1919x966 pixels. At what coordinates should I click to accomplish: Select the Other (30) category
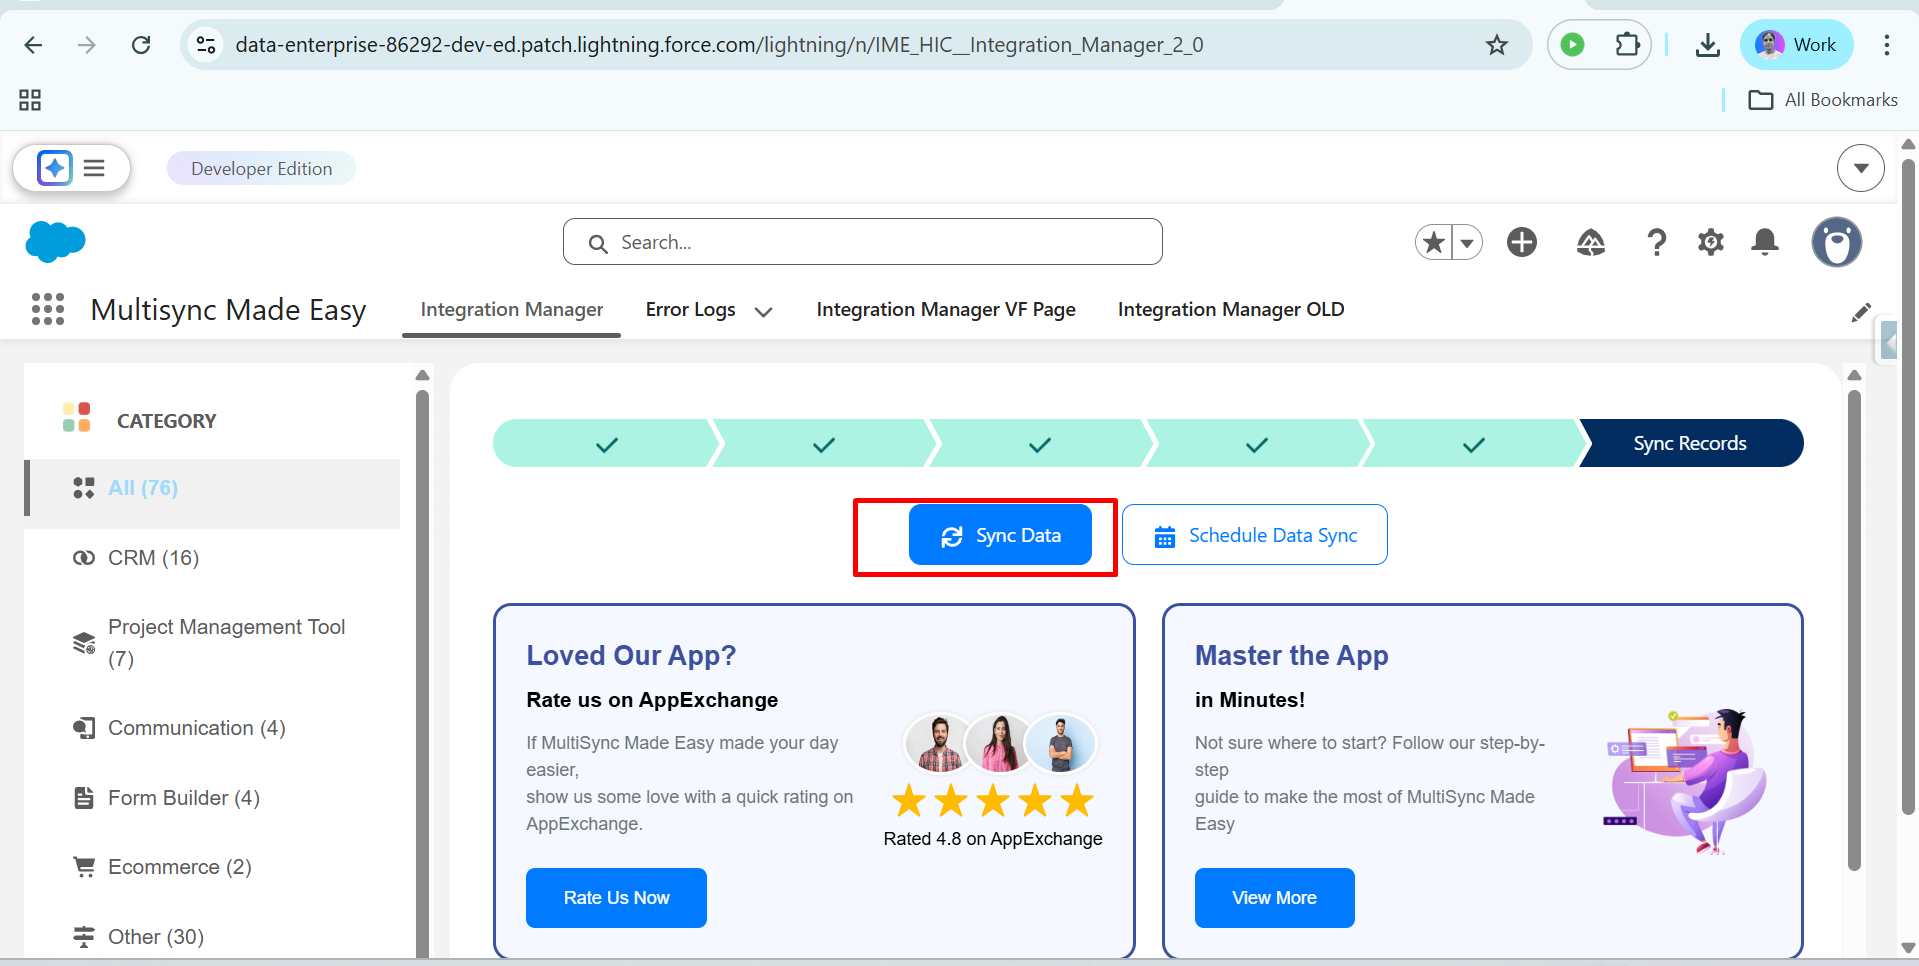click(212, 937)
